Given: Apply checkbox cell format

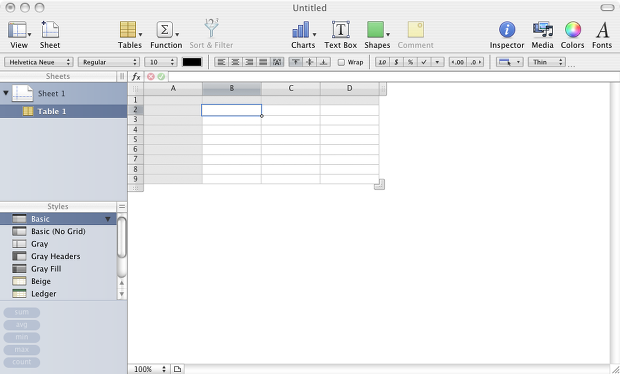Looking at the screenshot, I should click(x=424, y=62).
